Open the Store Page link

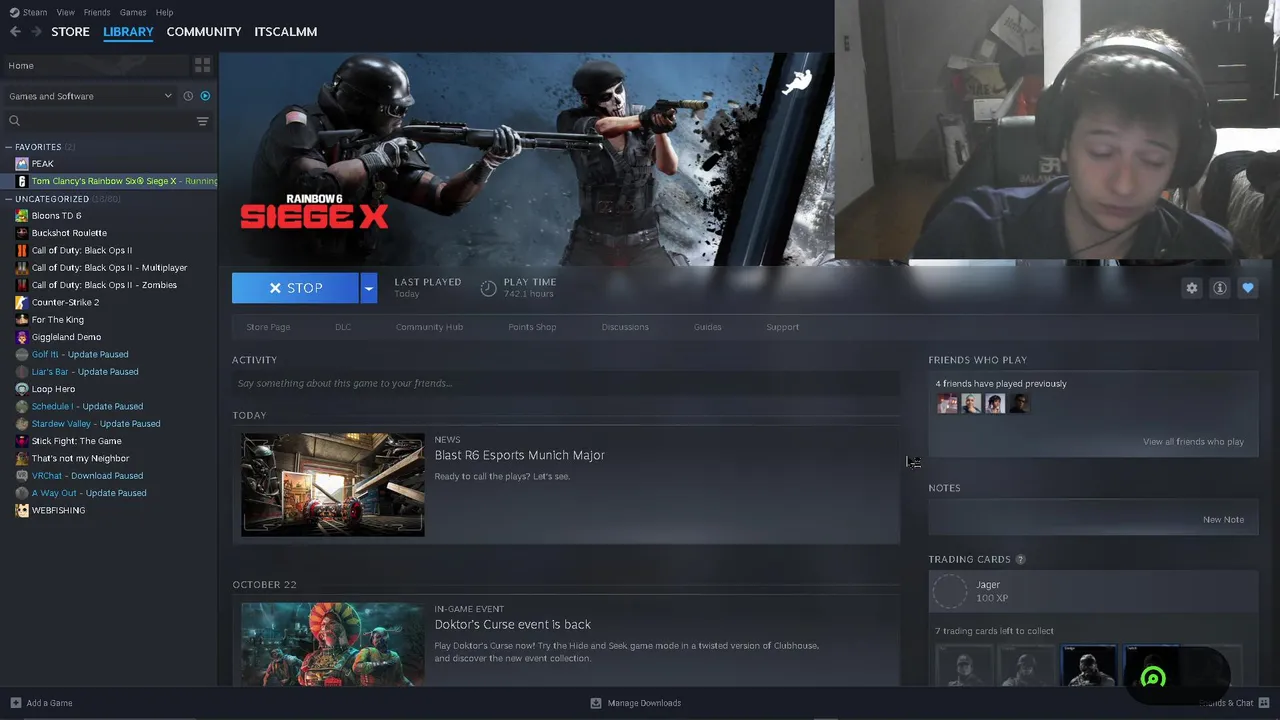click(268, 327)
